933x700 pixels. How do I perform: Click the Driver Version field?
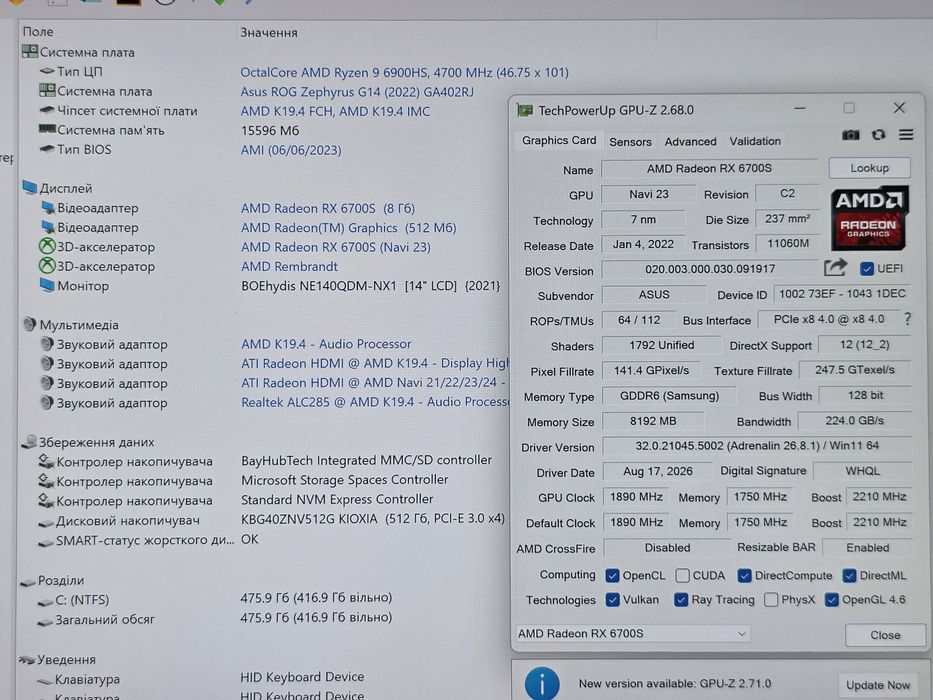757,446
